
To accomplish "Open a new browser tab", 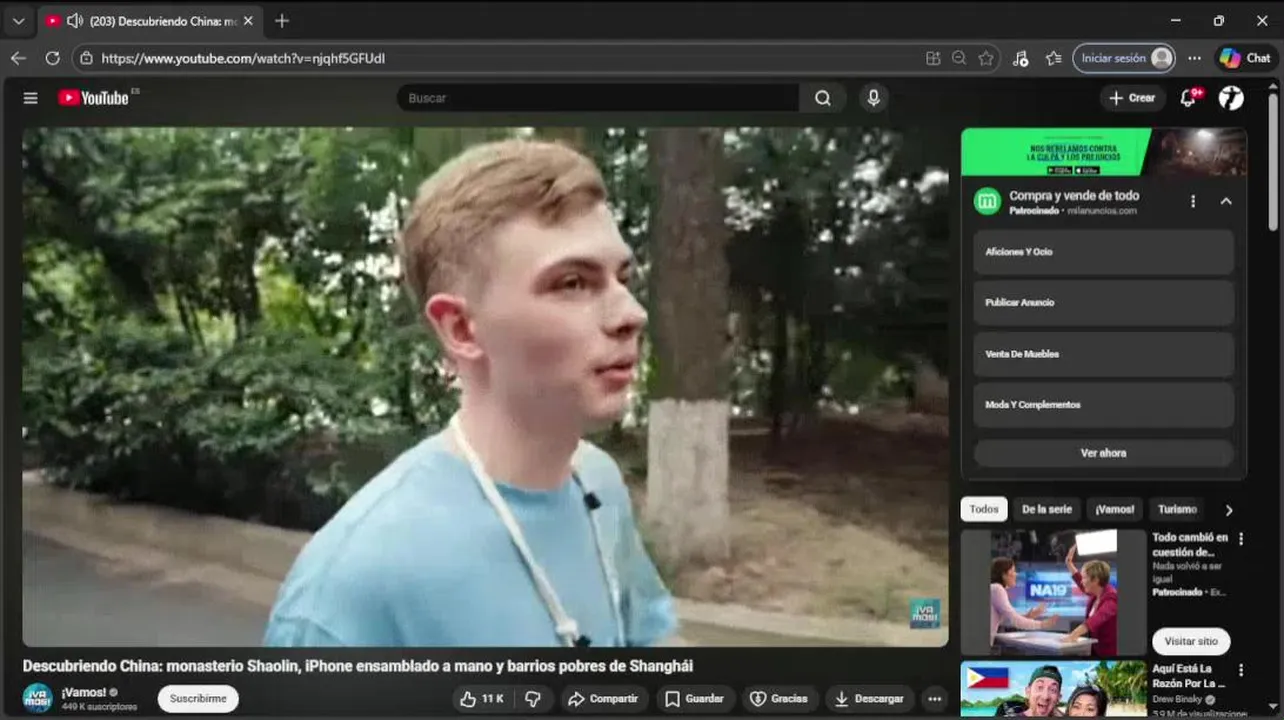I will click(282, 20).
